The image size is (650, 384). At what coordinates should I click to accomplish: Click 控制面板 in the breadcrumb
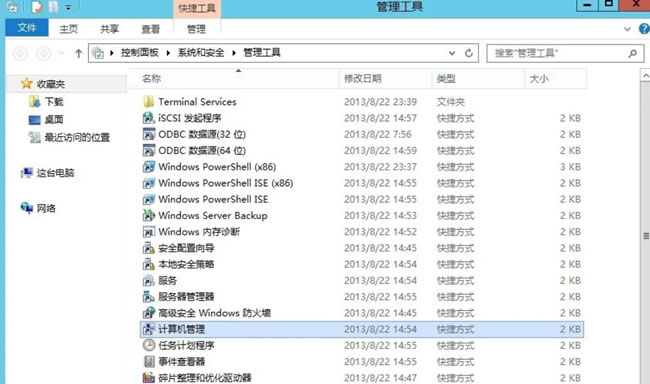140,53
